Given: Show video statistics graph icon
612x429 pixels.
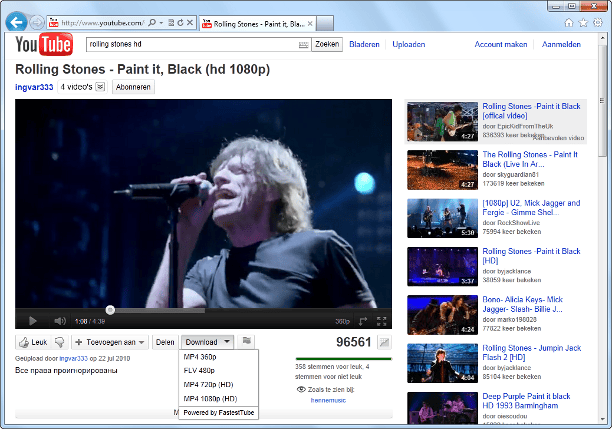Looking at the screenshot, I should click(x=384, y=342).
